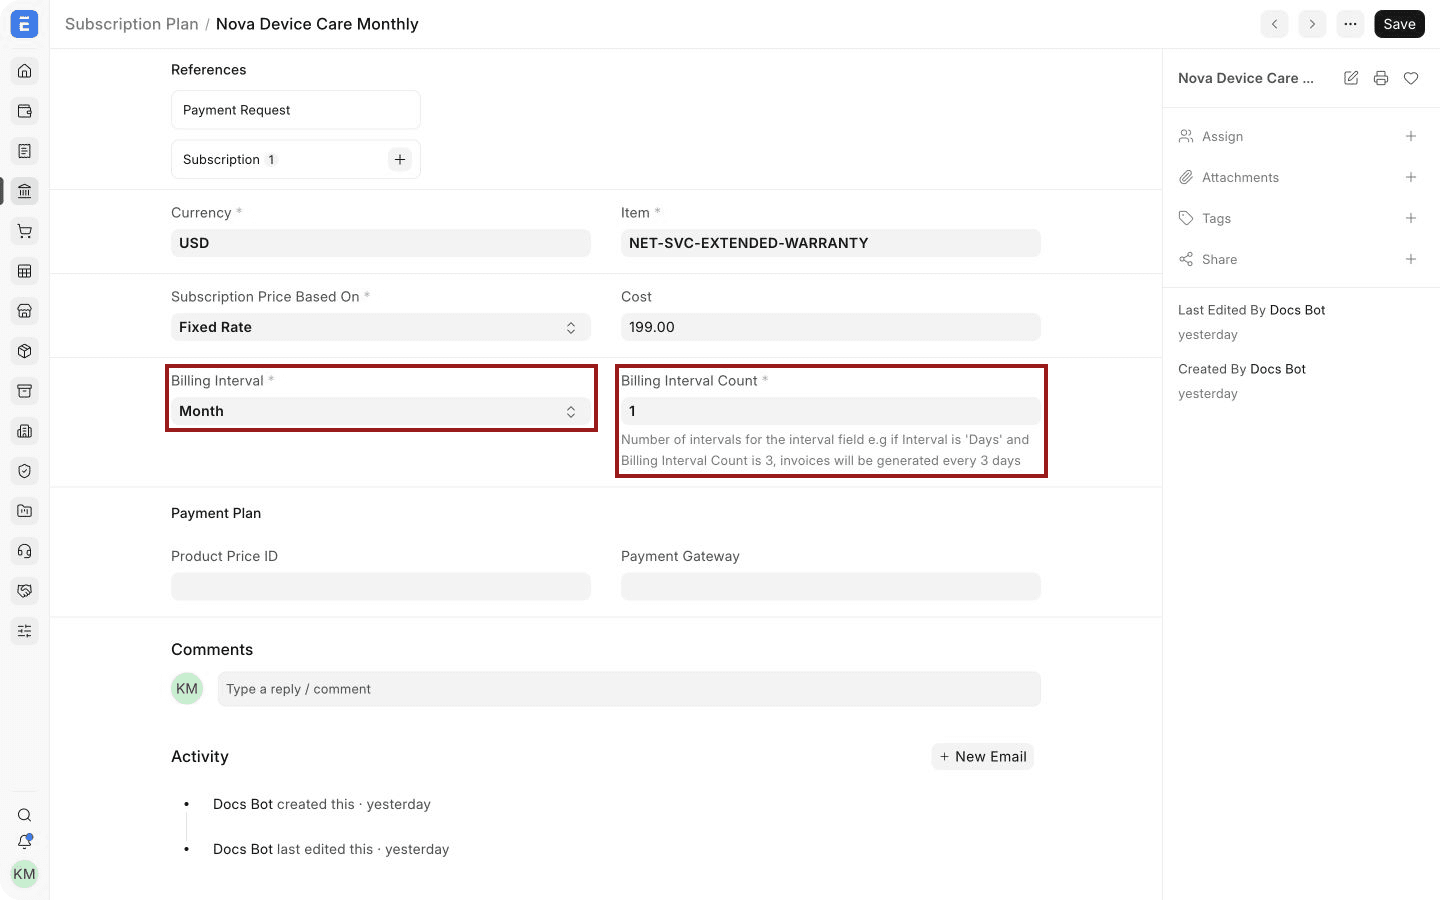The image size is (1440, 900).
Task: Open the wallet icon in the sidebar
Action: [x=25, y=111]
